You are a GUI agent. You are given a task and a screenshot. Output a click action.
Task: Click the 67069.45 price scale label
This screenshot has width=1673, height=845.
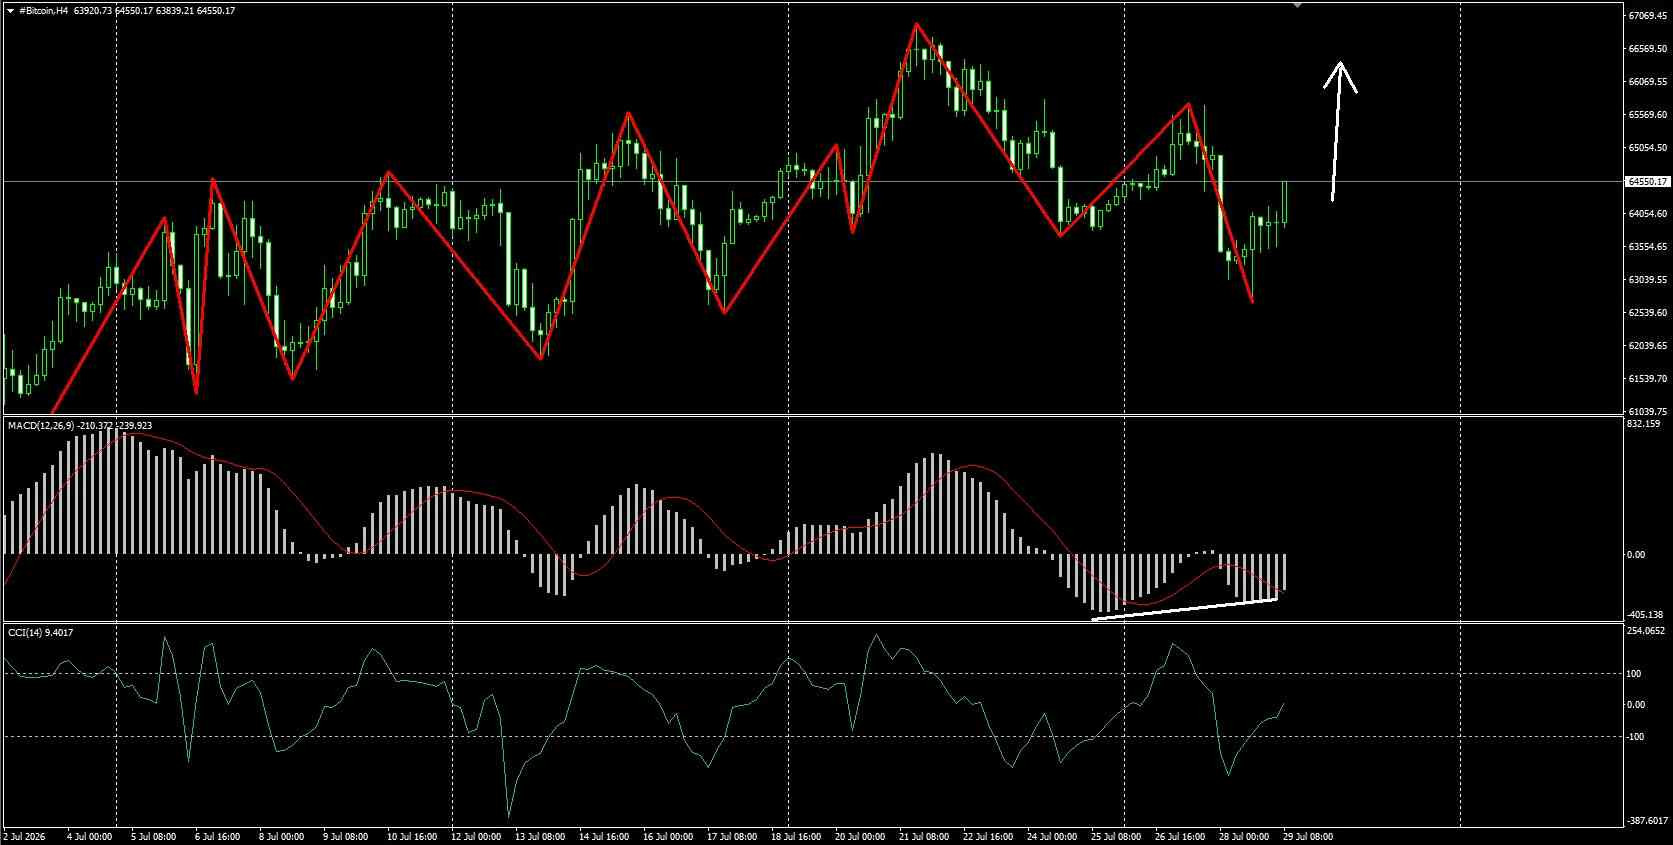click(1646, 16)
